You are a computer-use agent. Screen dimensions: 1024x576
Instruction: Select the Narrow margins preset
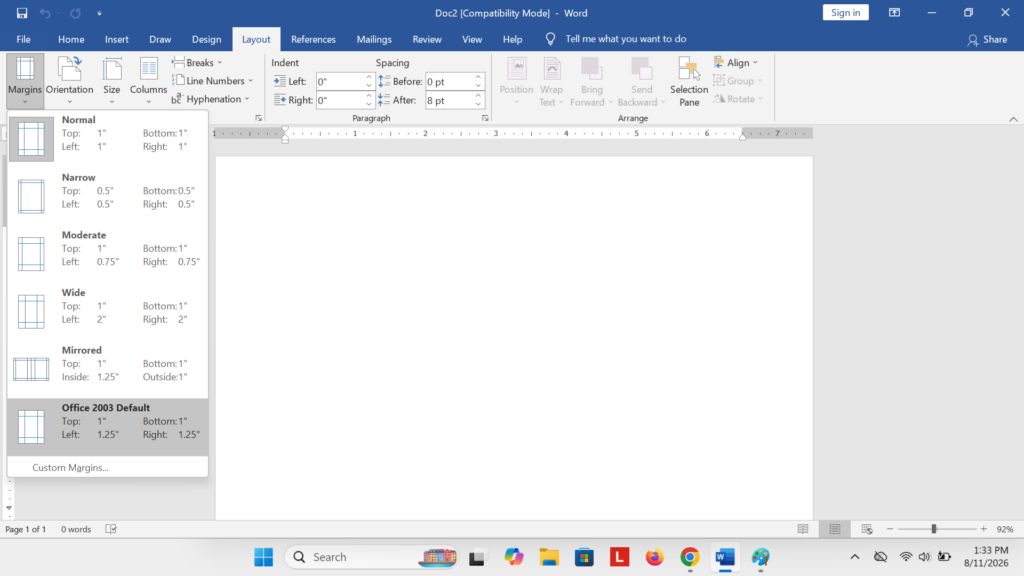coord(108,196)
